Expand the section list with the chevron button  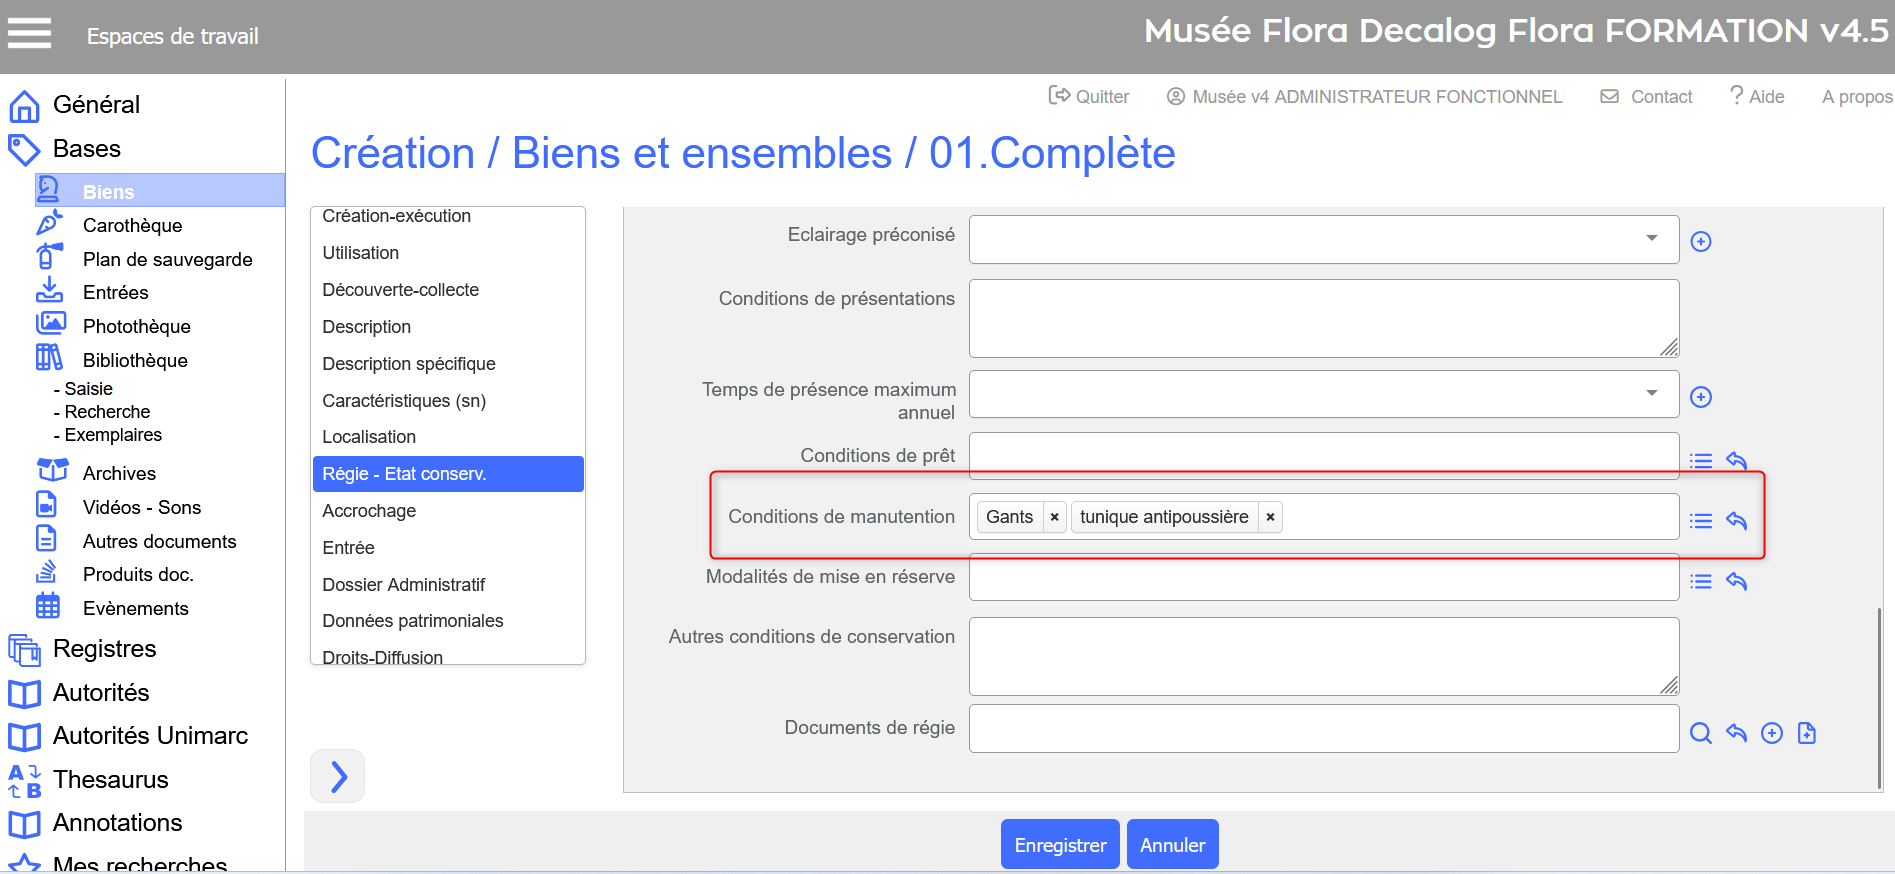(338, 776)
